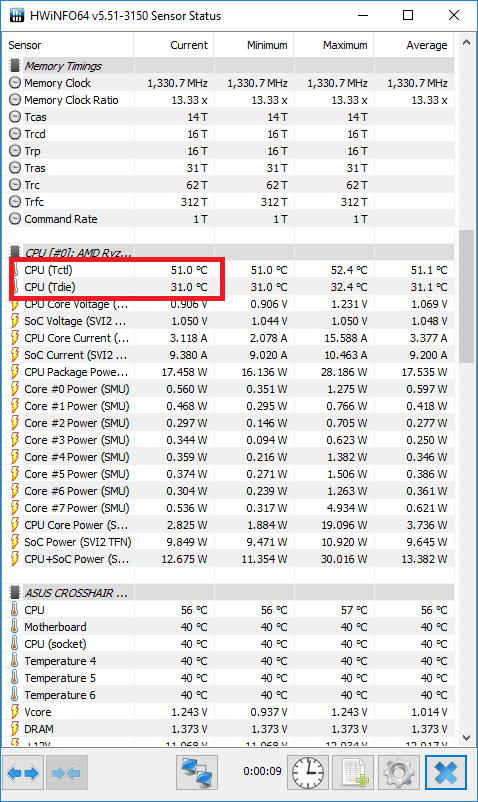
Task: Click the Memory Clock sensor icon
Action: coord(15,83)
